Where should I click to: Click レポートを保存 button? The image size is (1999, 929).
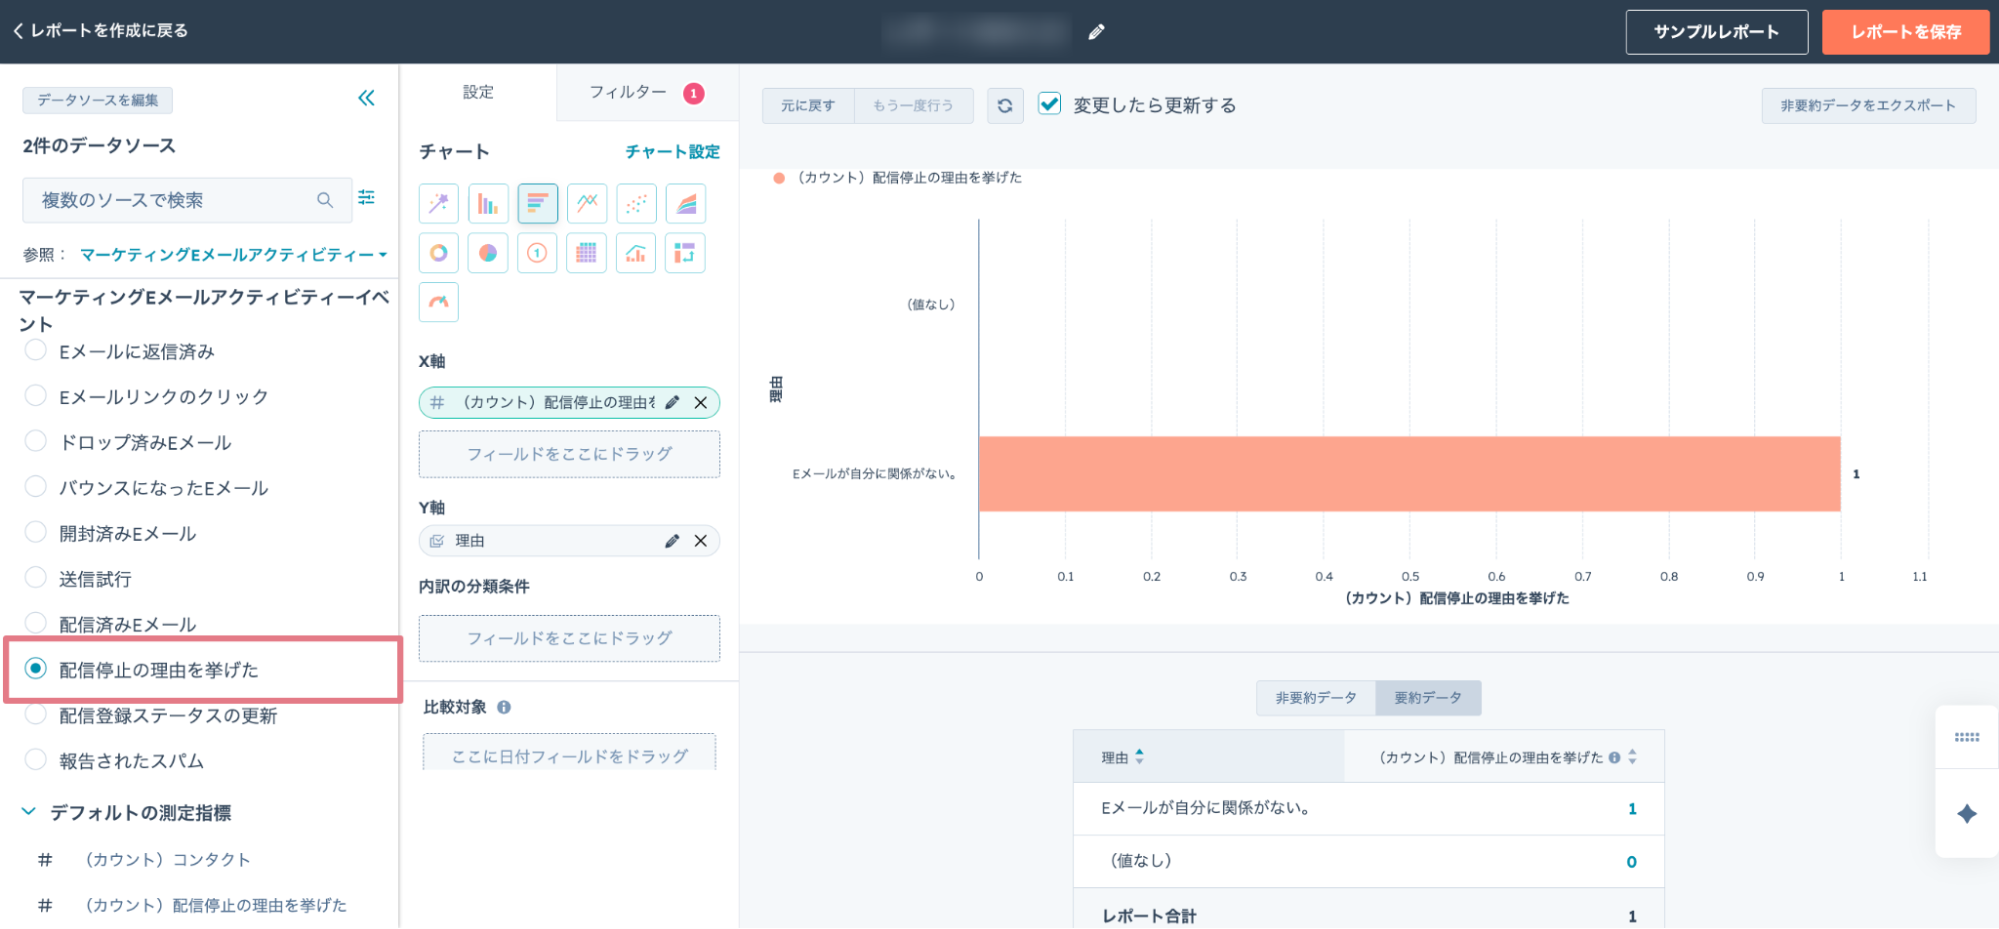[x=1906, y=32]
